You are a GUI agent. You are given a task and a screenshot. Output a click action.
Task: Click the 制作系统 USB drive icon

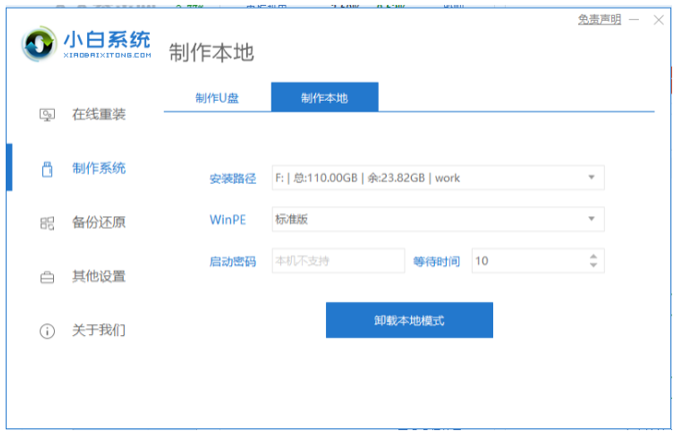46,168
